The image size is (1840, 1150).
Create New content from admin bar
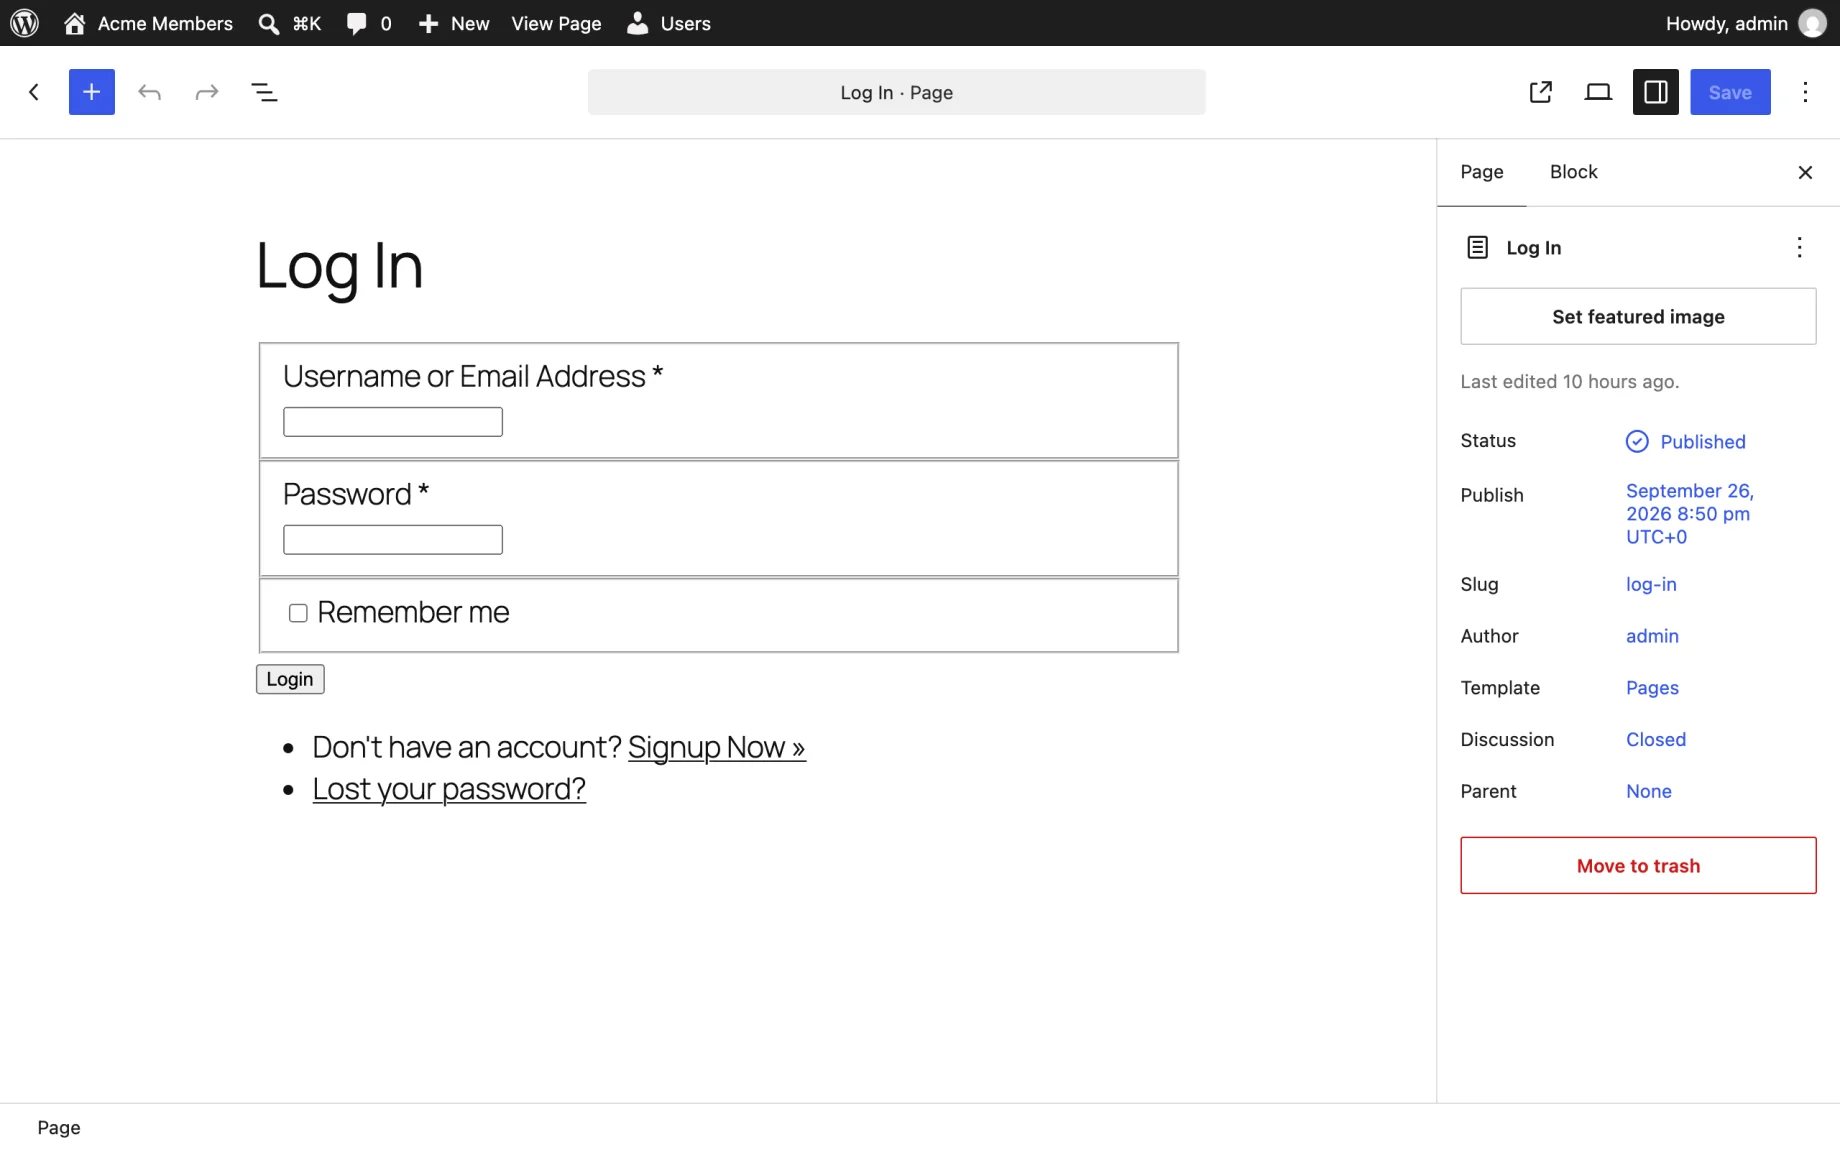[454, 23]
